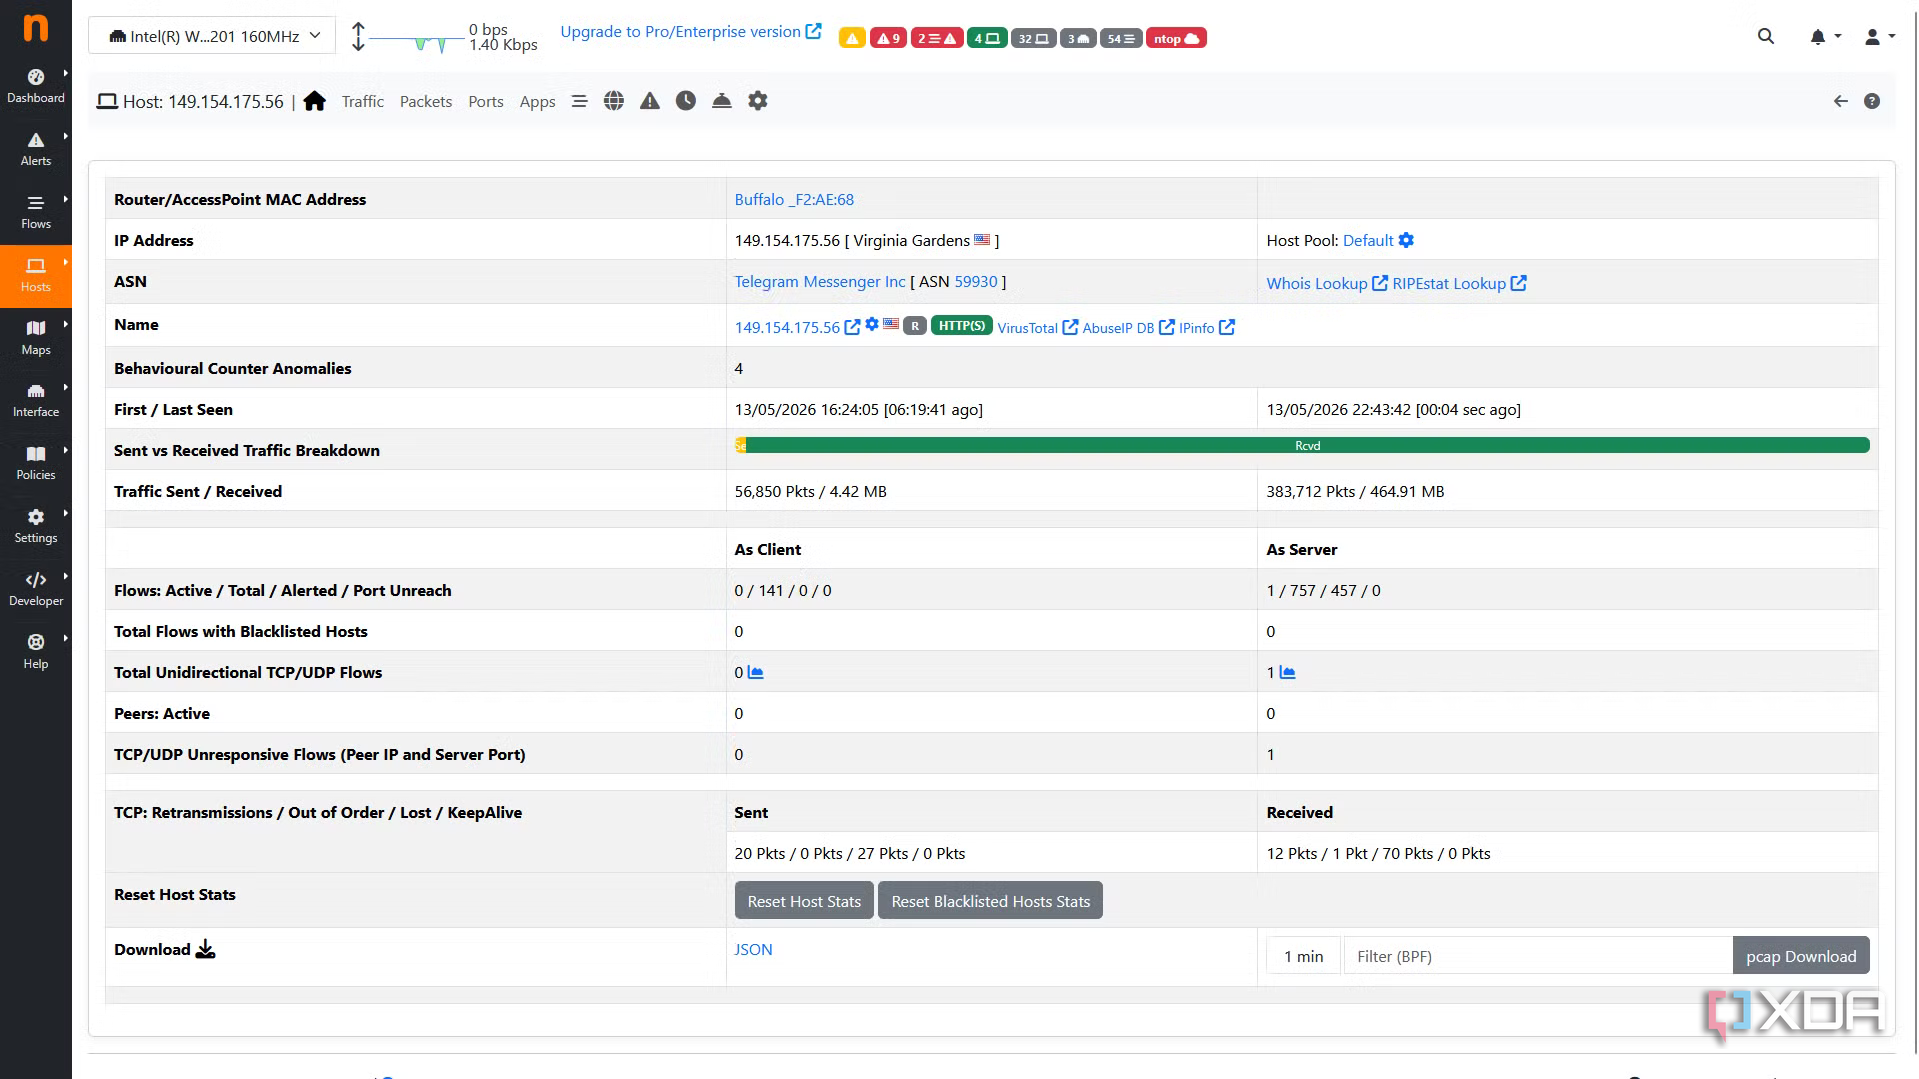Open the Whois Lookup link
Viewport: 1919px width, 1079px height.
[1327, 283]
